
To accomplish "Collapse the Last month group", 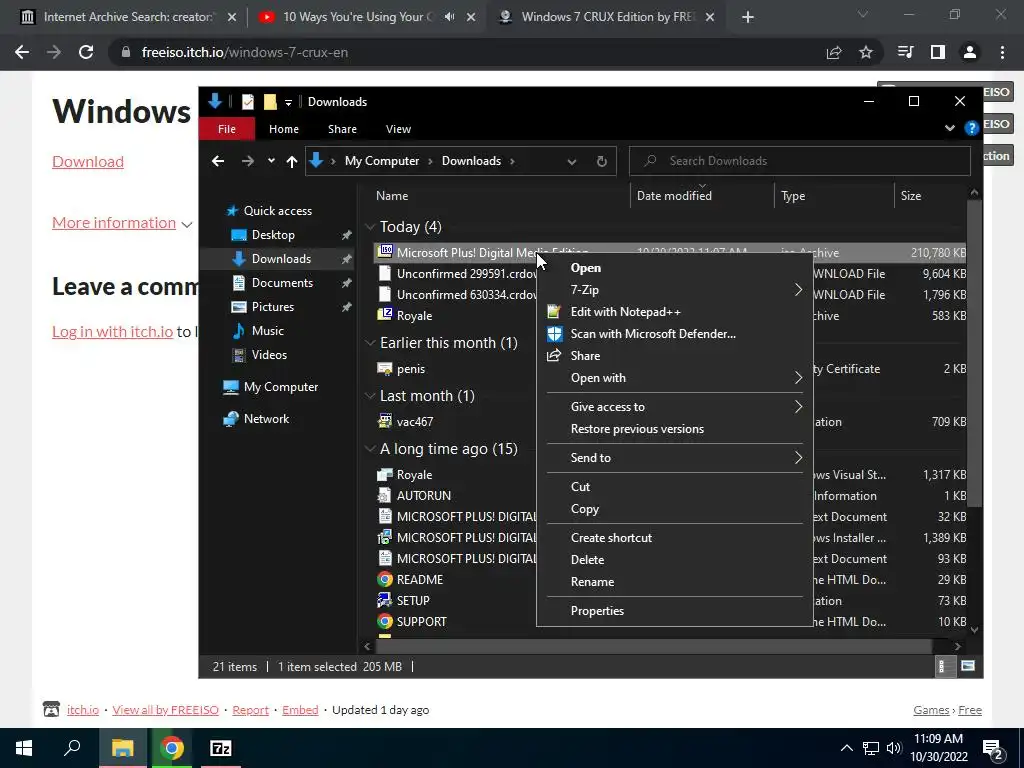I will point(370,396).
